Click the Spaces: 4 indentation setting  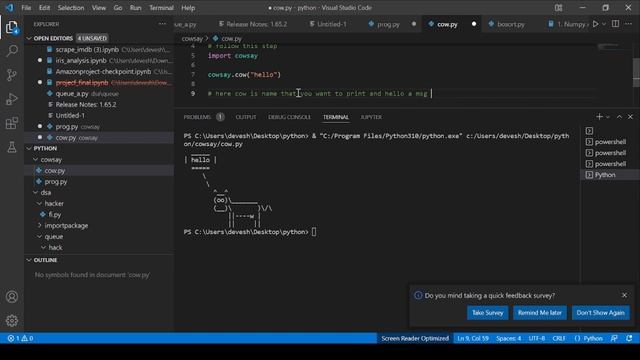pyautogui.click(x=509, y=338)
